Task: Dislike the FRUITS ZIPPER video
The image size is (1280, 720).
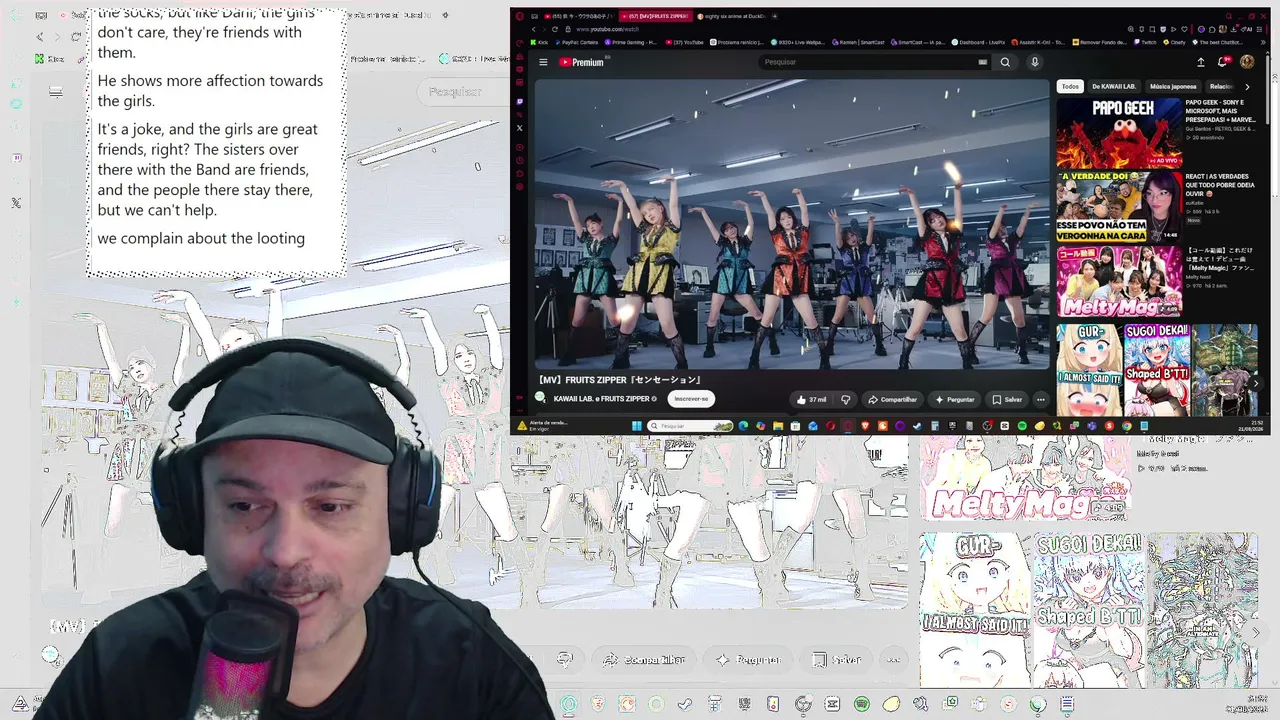Action: pyautogui.click(x=846, y=399)
